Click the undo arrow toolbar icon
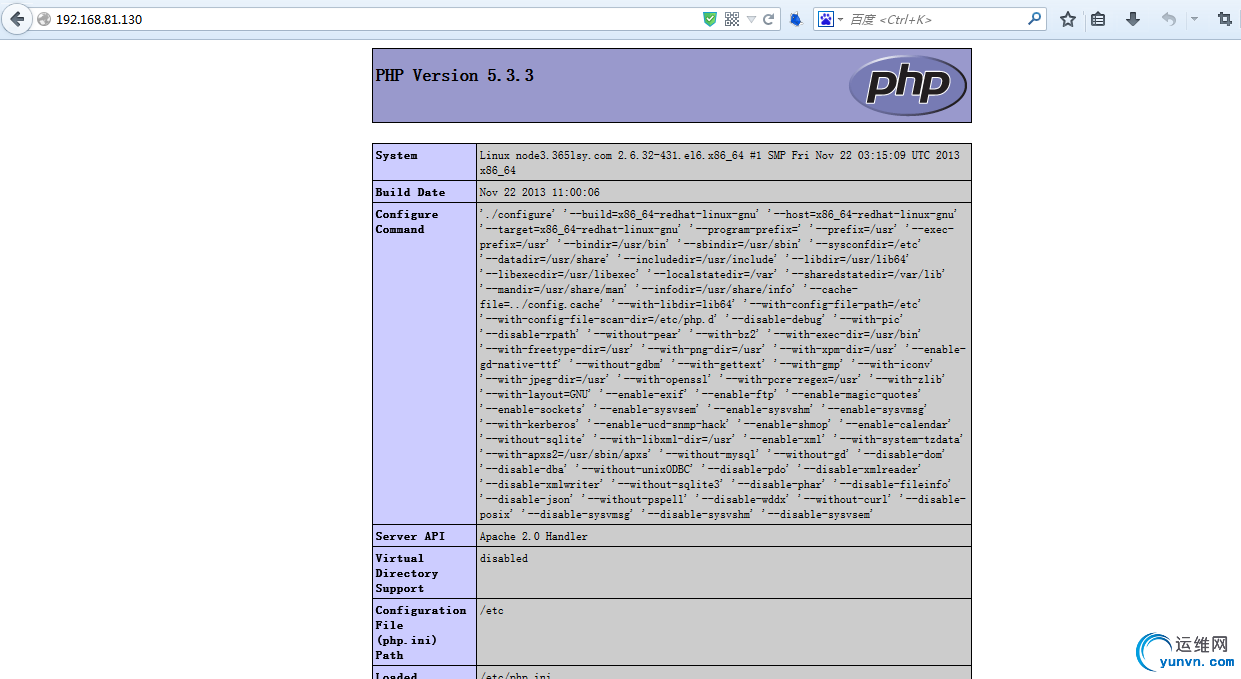This screenshot has height=679, width=1241. pyautogui.click(x=1169, y=19)
